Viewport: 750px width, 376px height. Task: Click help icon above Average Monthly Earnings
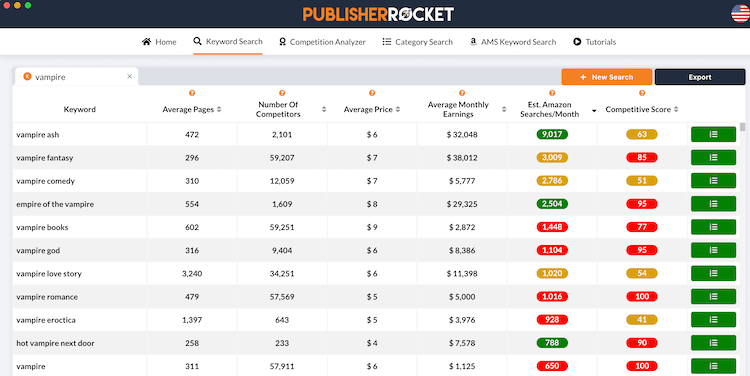tap(462, 93)
